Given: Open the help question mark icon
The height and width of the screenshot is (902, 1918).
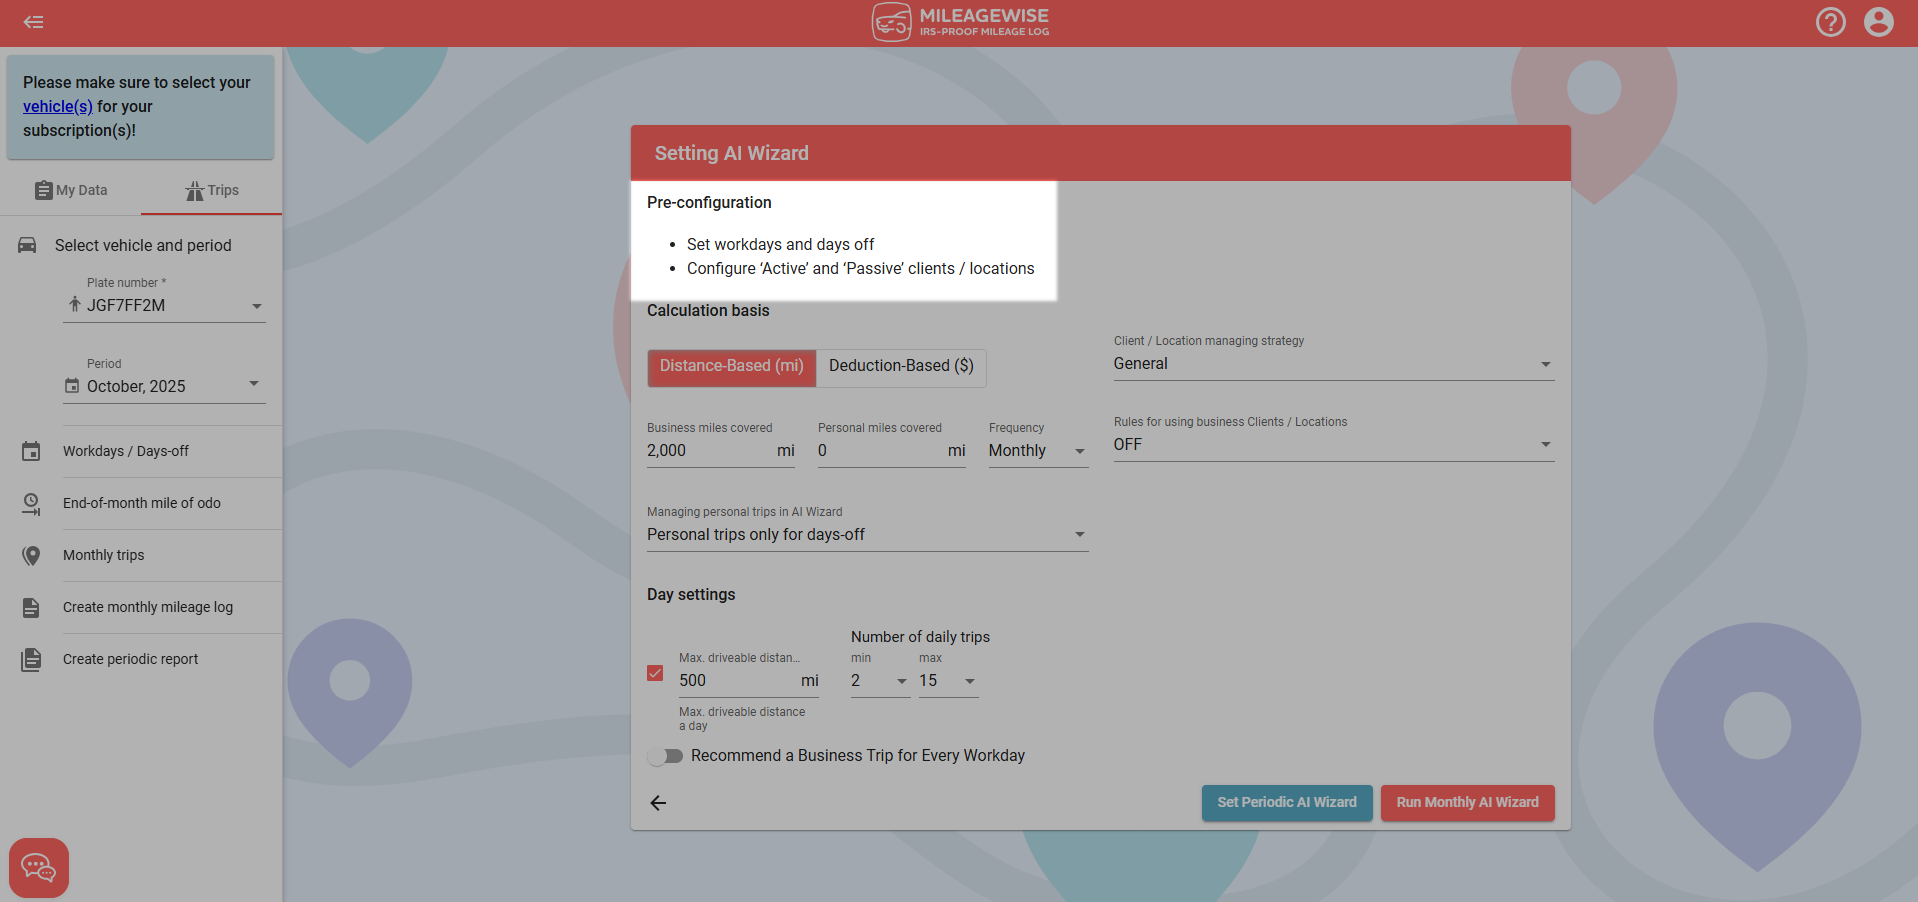Looking at the screenshot, I should 1830,22.
